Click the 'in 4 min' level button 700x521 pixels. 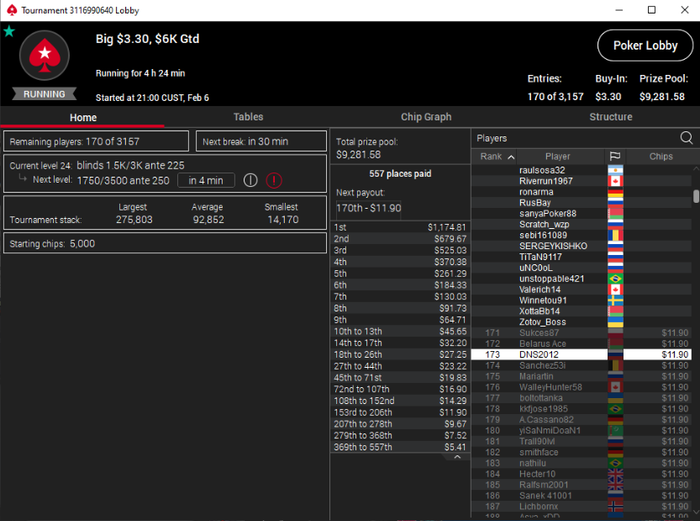coord(206,180)
